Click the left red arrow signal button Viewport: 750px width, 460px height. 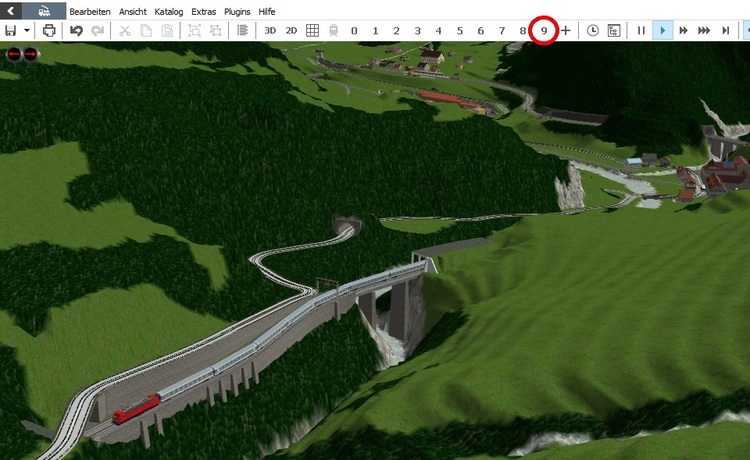coord(14,55)
